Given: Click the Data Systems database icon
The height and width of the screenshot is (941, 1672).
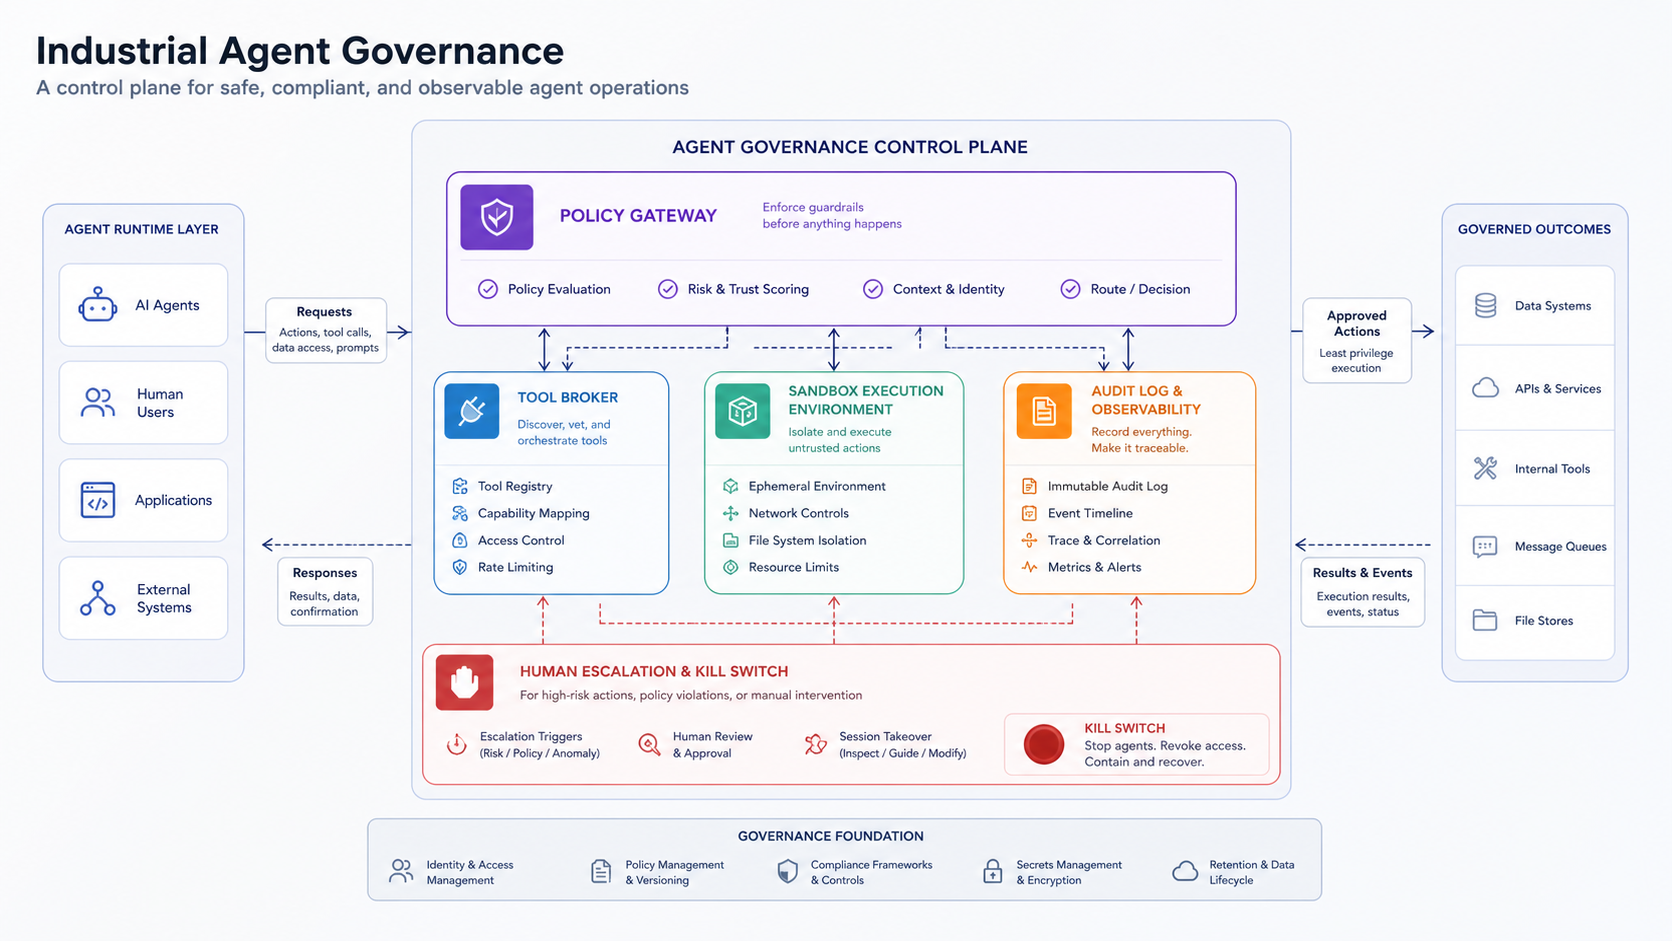Looking at the screenshot, I should point(1486,306).
